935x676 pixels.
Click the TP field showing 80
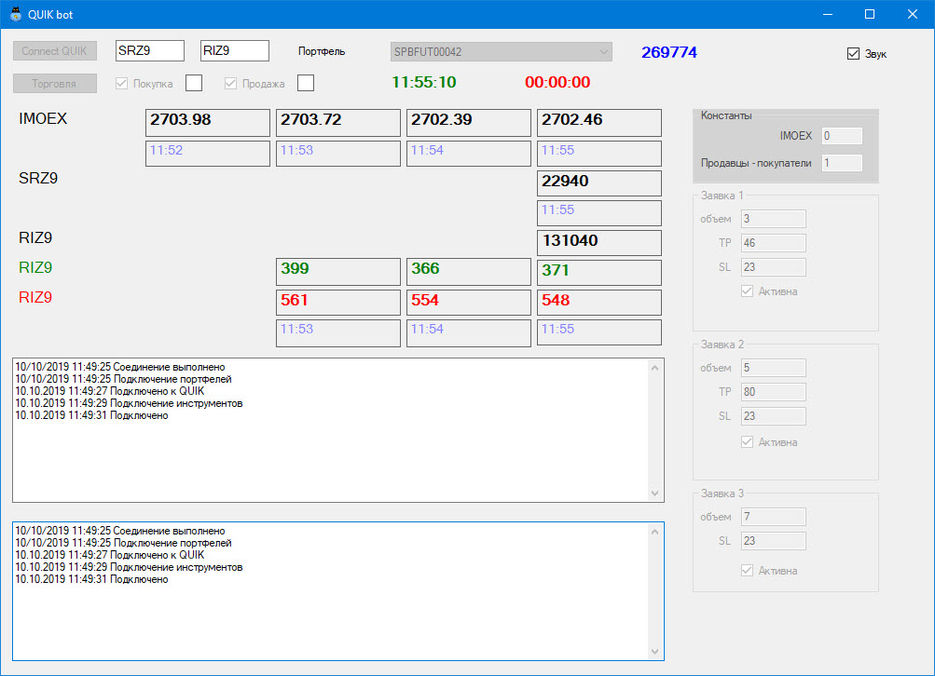[x=773, y=392]
